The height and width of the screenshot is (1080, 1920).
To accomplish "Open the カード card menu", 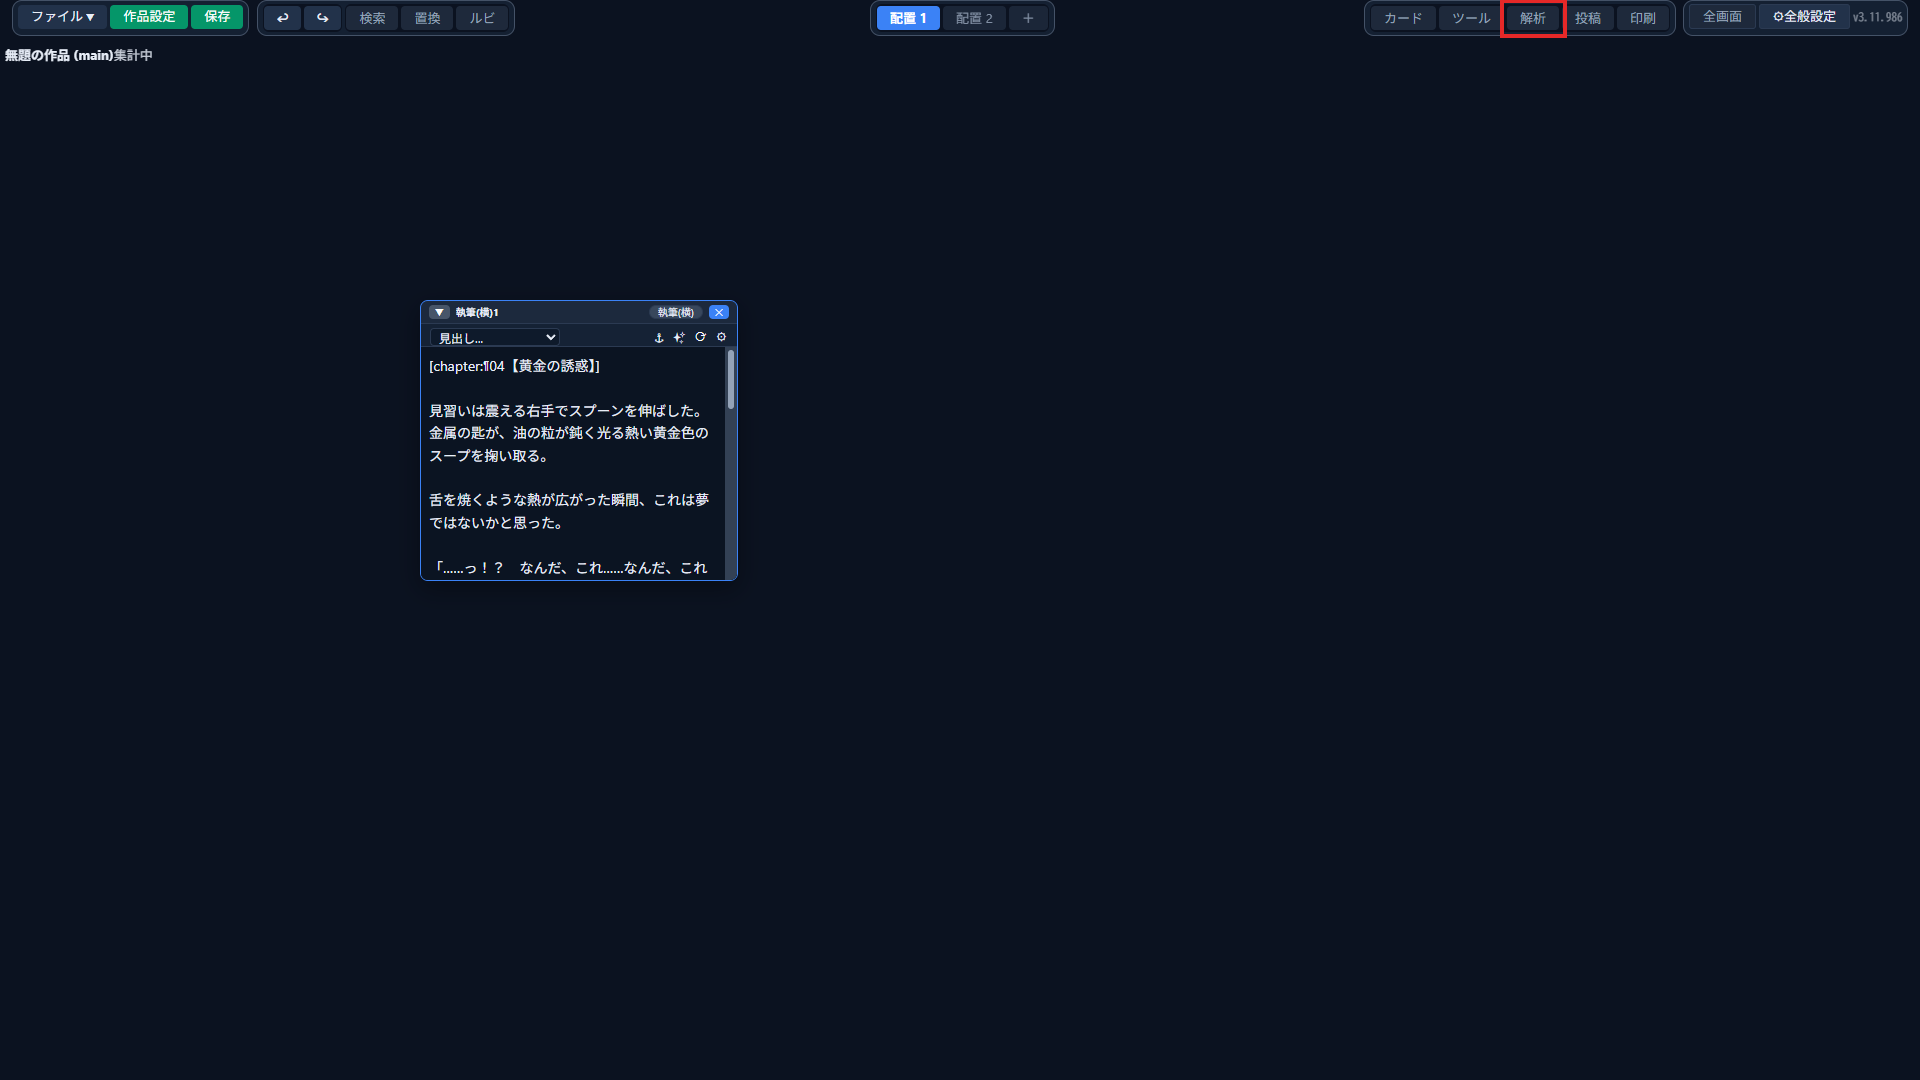I will tap(1403, 18).
